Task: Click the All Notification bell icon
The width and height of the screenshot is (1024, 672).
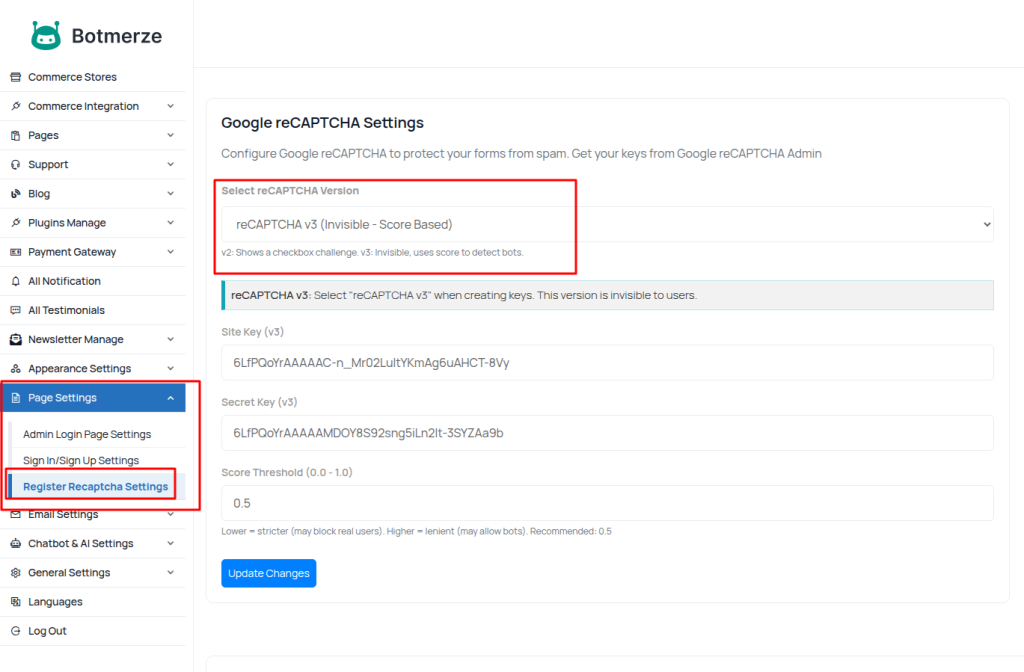Action: pyautogui.click(x=16, y=282)
